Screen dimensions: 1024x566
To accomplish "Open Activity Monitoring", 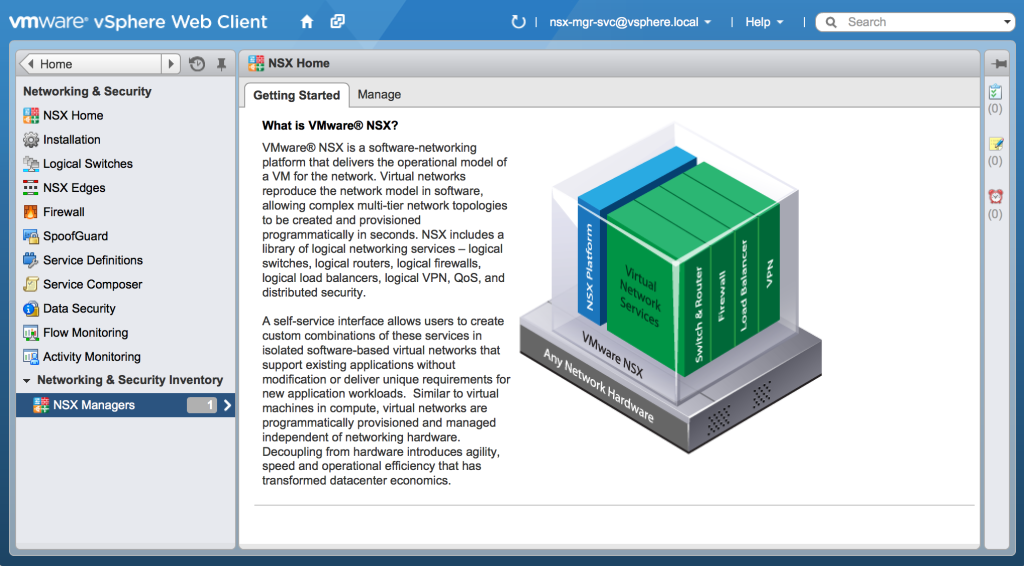I will [x=91, y=357].
